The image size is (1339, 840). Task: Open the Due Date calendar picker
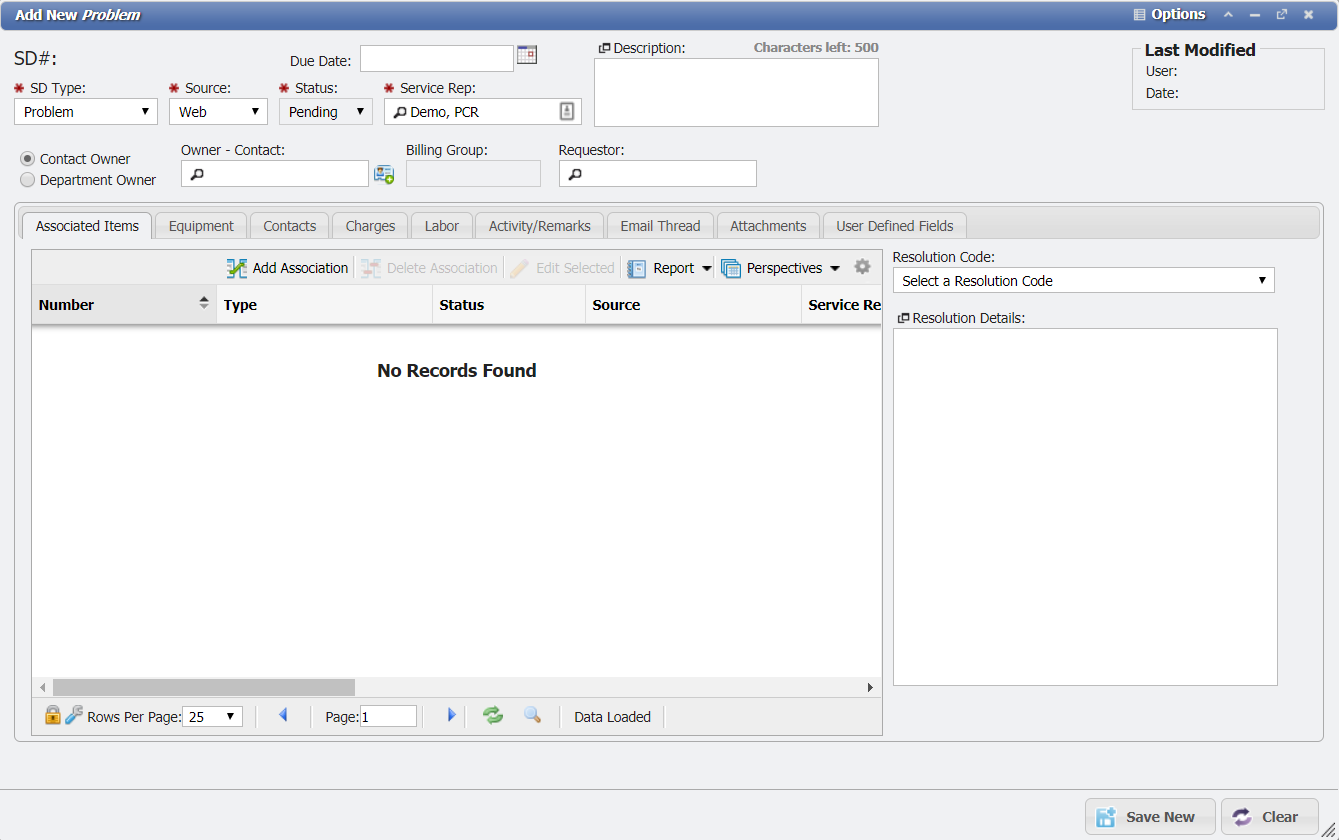tap(527, 55)
